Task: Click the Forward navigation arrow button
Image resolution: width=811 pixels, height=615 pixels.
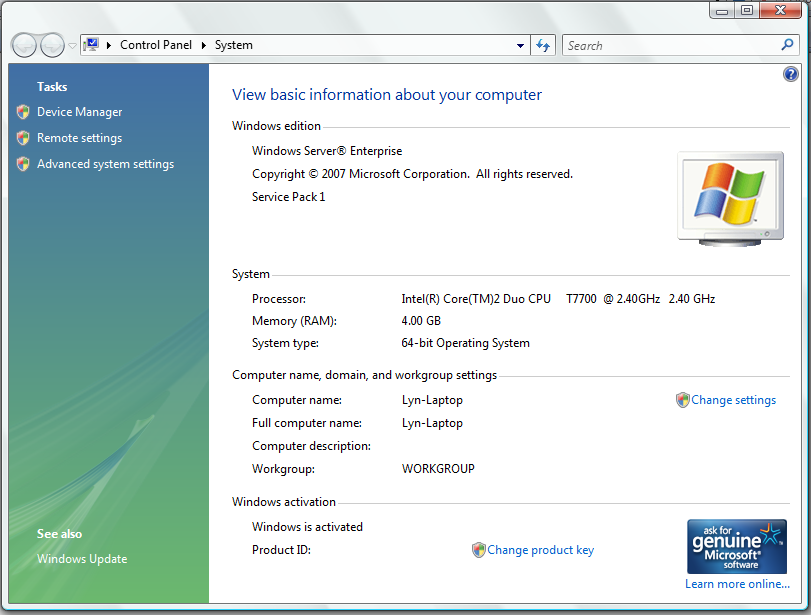Action: click(52, 45)
